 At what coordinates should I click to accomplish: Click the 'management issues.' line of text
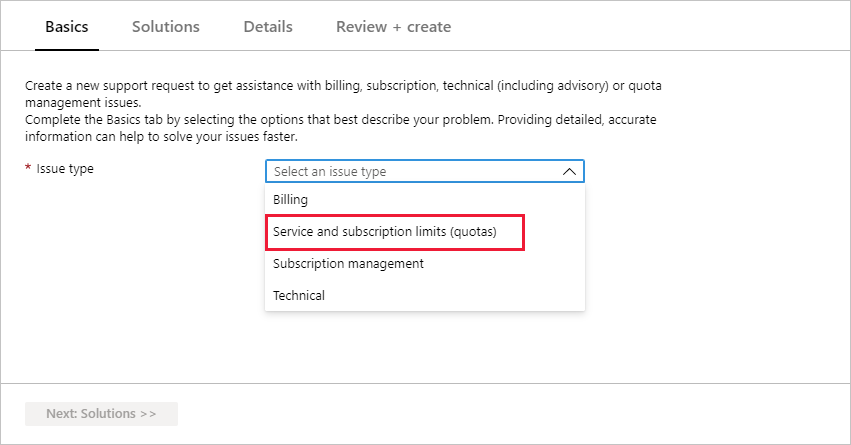(x=83, y=103)
